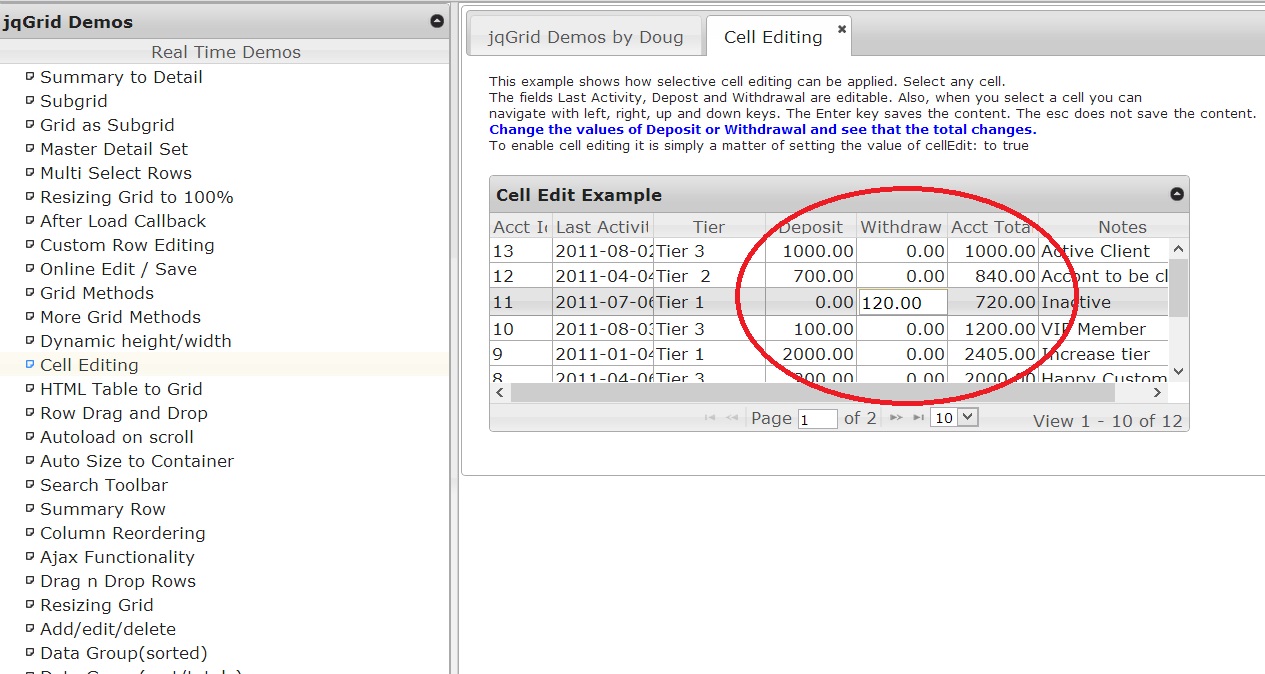Open Online Edit / Save demo
This screenshot has width=1265, height=674.
pos(118,269)
